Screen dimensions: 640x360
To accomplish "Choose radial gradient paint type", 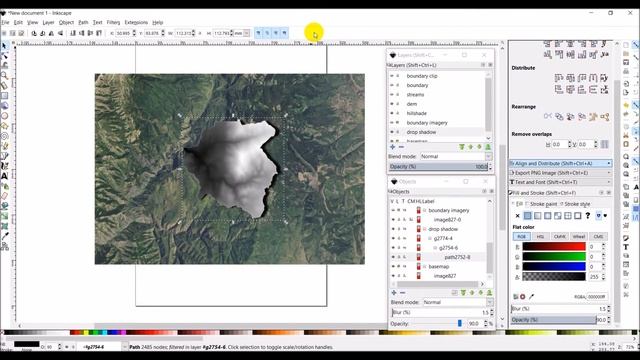I will coord(547,216).
